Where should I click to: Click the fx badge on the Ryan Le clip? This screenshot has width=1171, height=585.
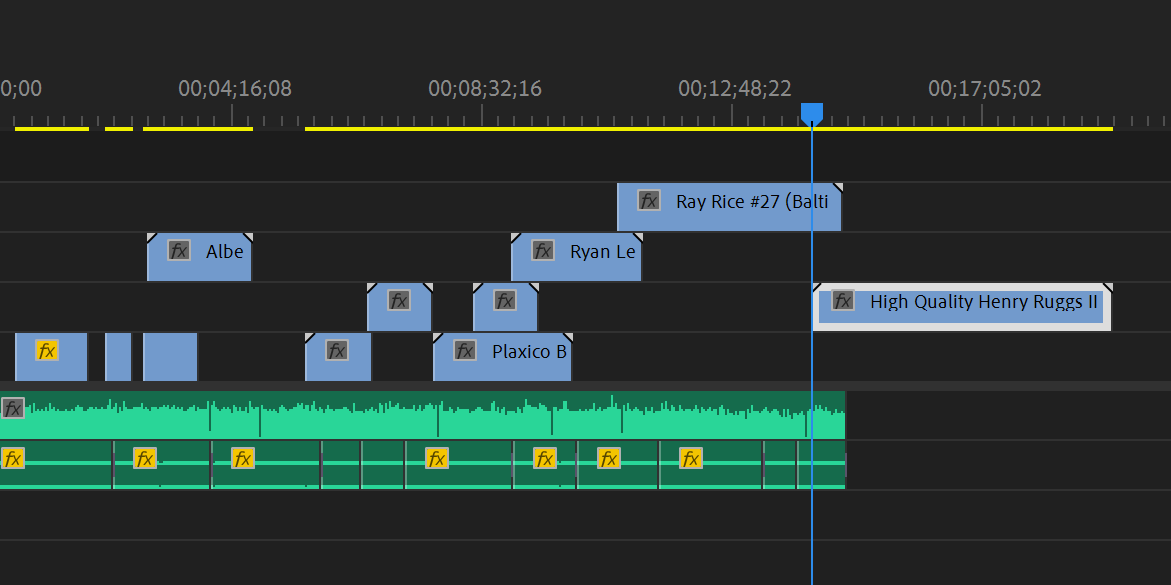tap(543, 250)
